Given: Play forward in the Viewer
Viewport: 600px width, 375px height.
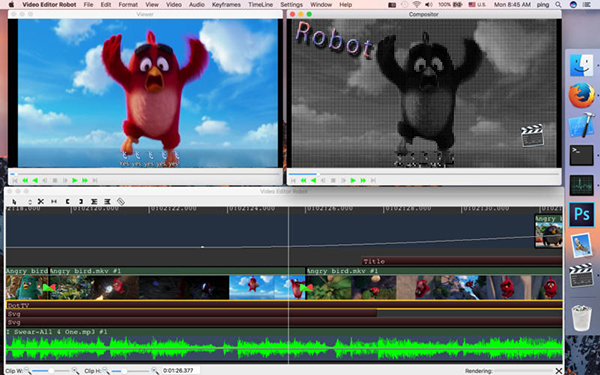Looking at the screenshot, I should tap(75, 180).
